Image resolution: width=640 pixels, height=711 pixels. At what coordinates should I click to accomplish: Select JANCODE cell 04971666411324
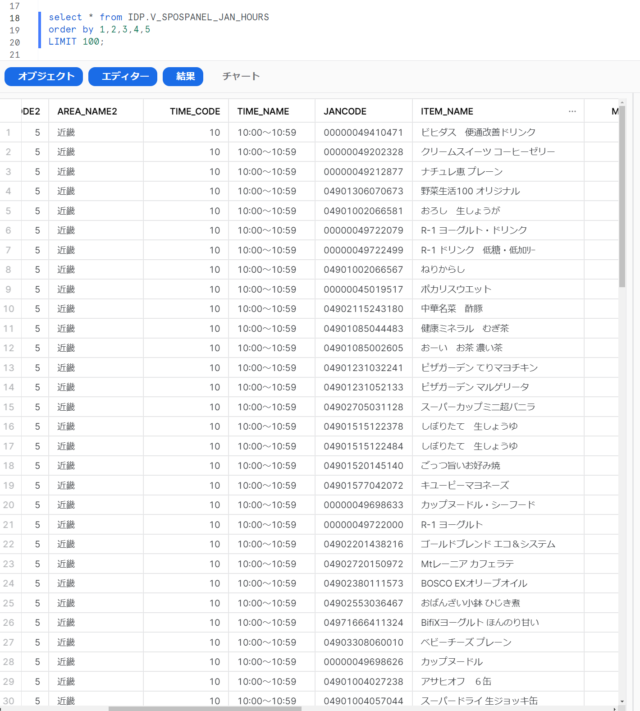(x=363, y=623)
